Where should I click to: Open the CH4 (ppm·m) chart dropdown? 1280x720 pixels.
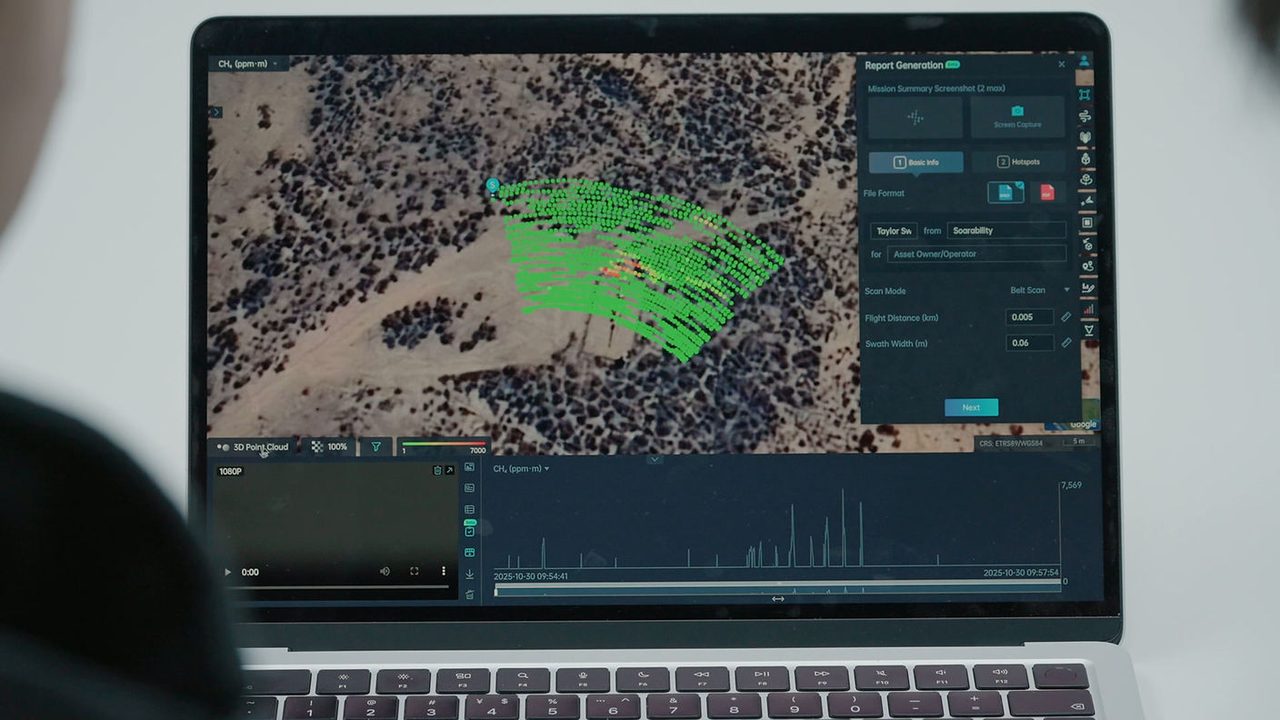tap(521, 468)
